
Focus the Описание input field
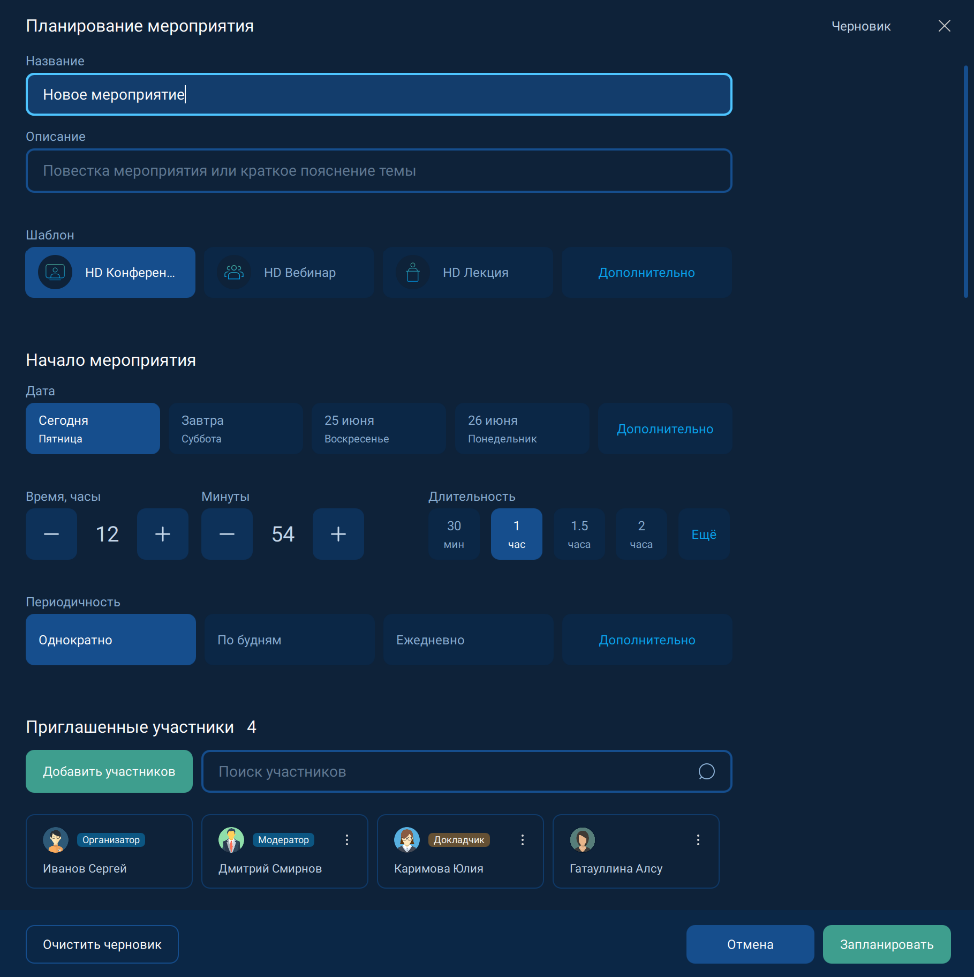[379, 171]
